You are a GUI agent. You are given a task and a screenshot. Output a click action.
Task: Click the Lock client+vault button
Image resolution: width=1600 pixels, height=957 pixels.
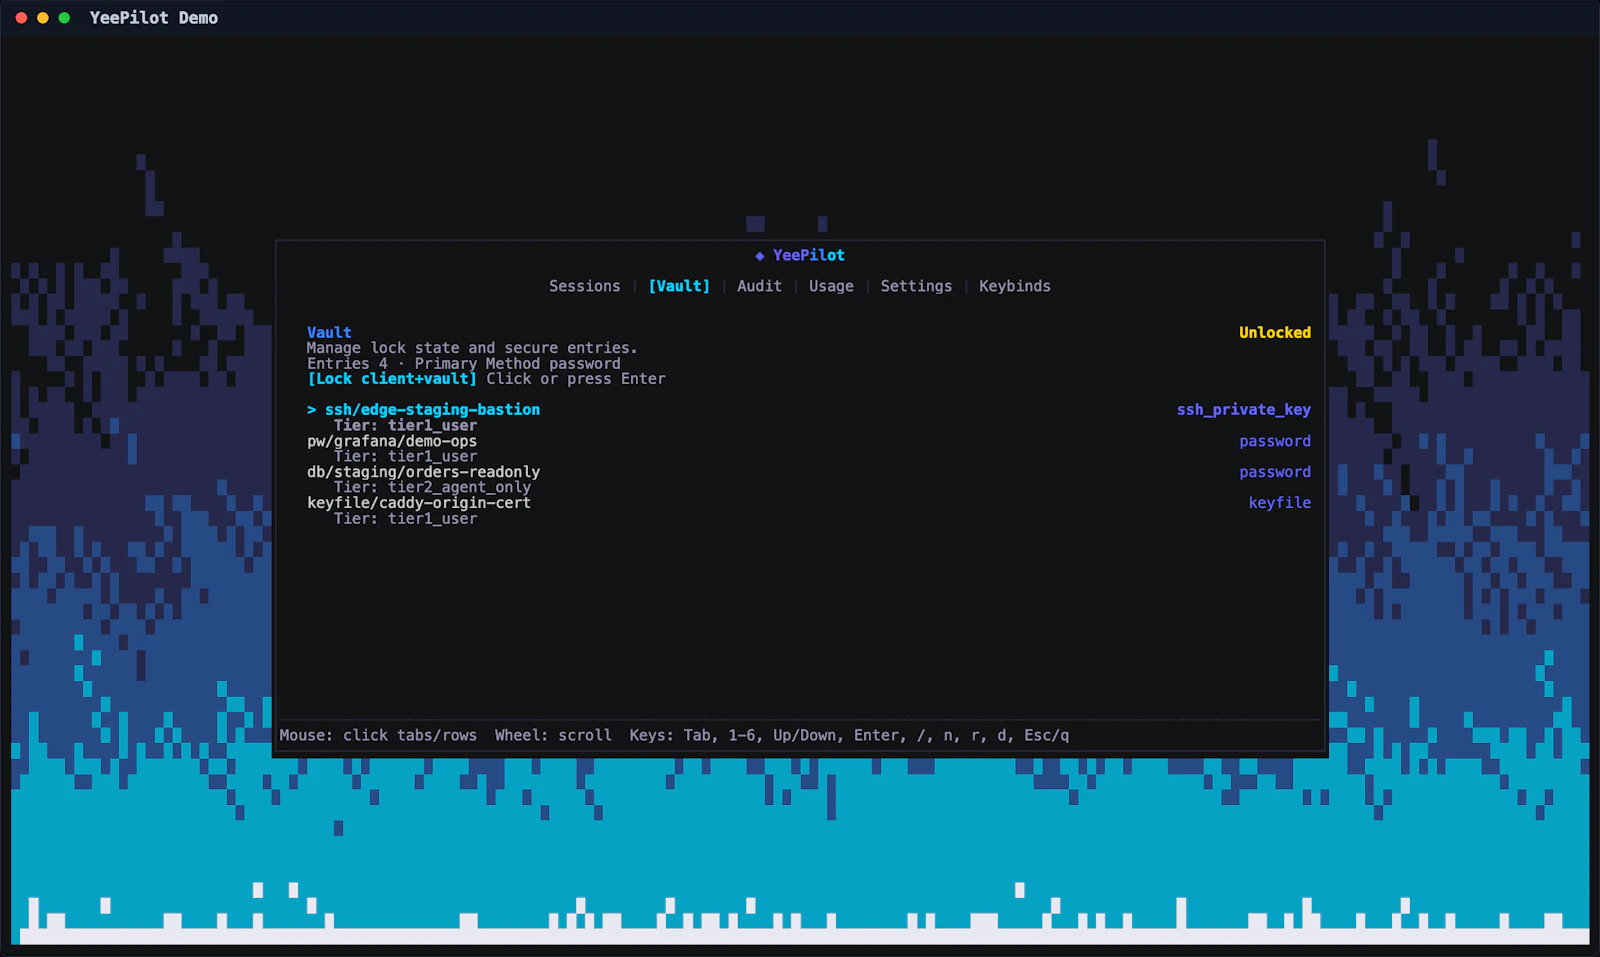pyautogui.click(x=392, y=379)
